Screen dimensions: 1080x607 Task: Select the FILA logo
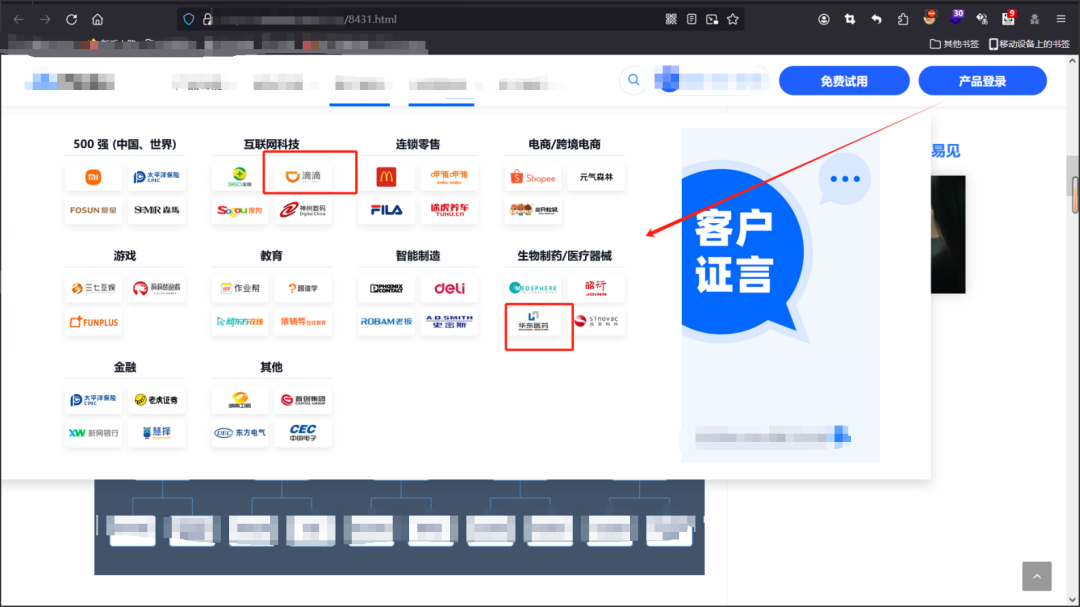(x=386, y=210)
